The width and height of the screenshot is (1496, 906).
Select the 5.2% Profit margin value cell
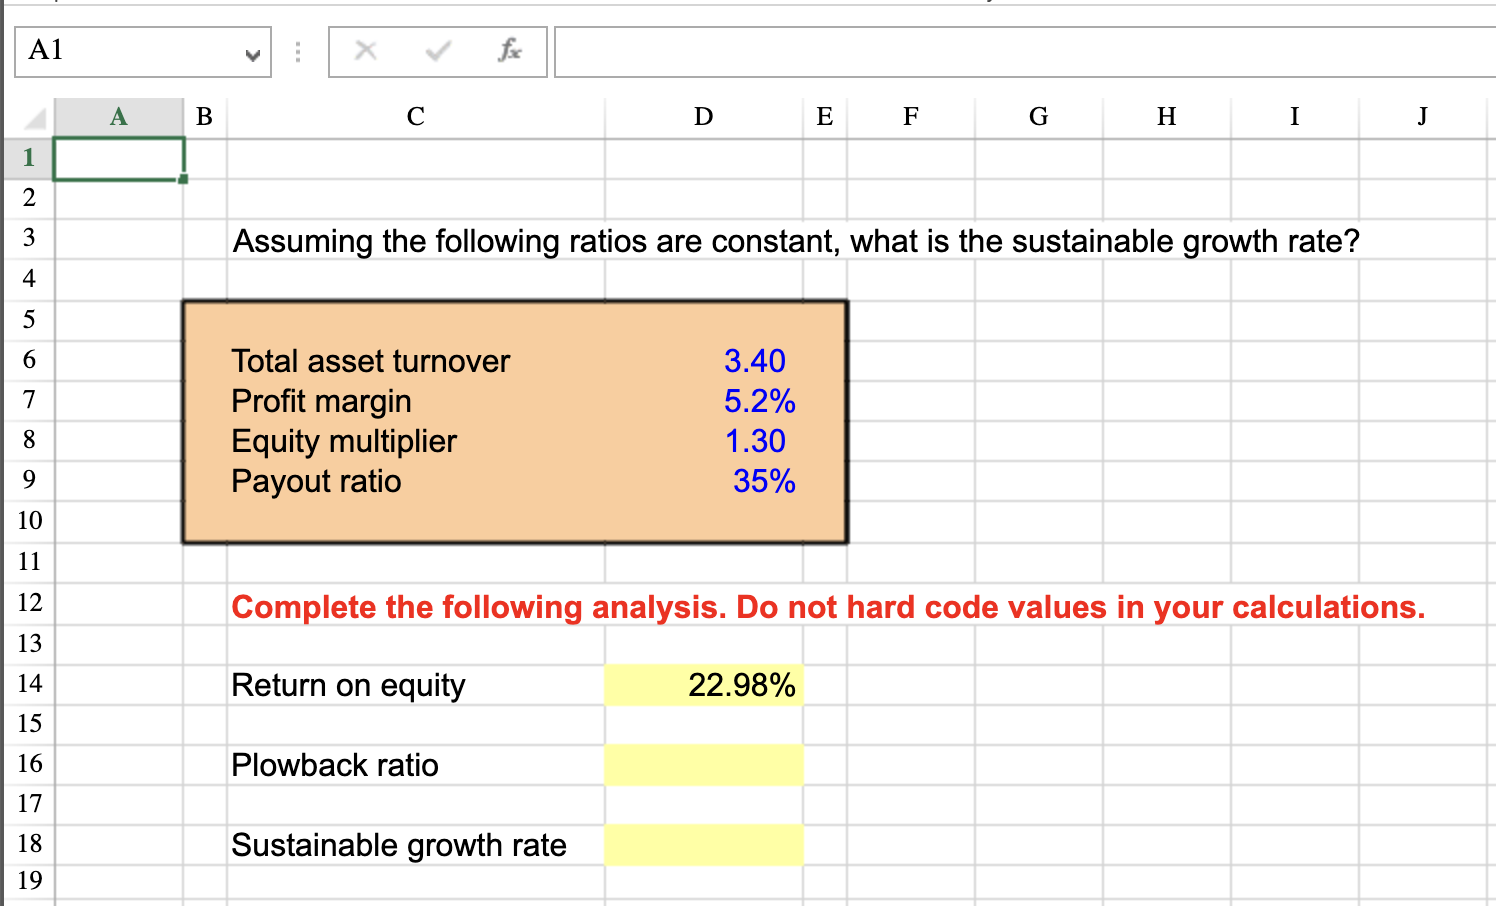[x=703, y=401]
